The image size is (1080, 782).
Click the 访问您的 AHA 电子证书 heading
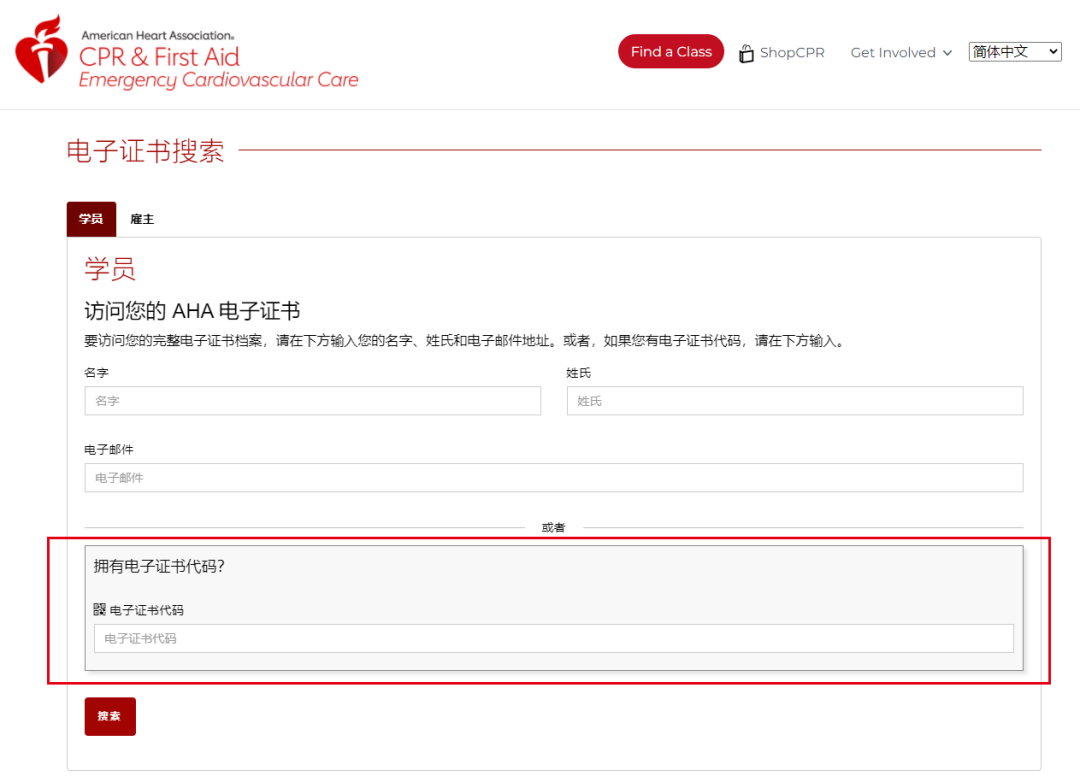pos(192,311)
